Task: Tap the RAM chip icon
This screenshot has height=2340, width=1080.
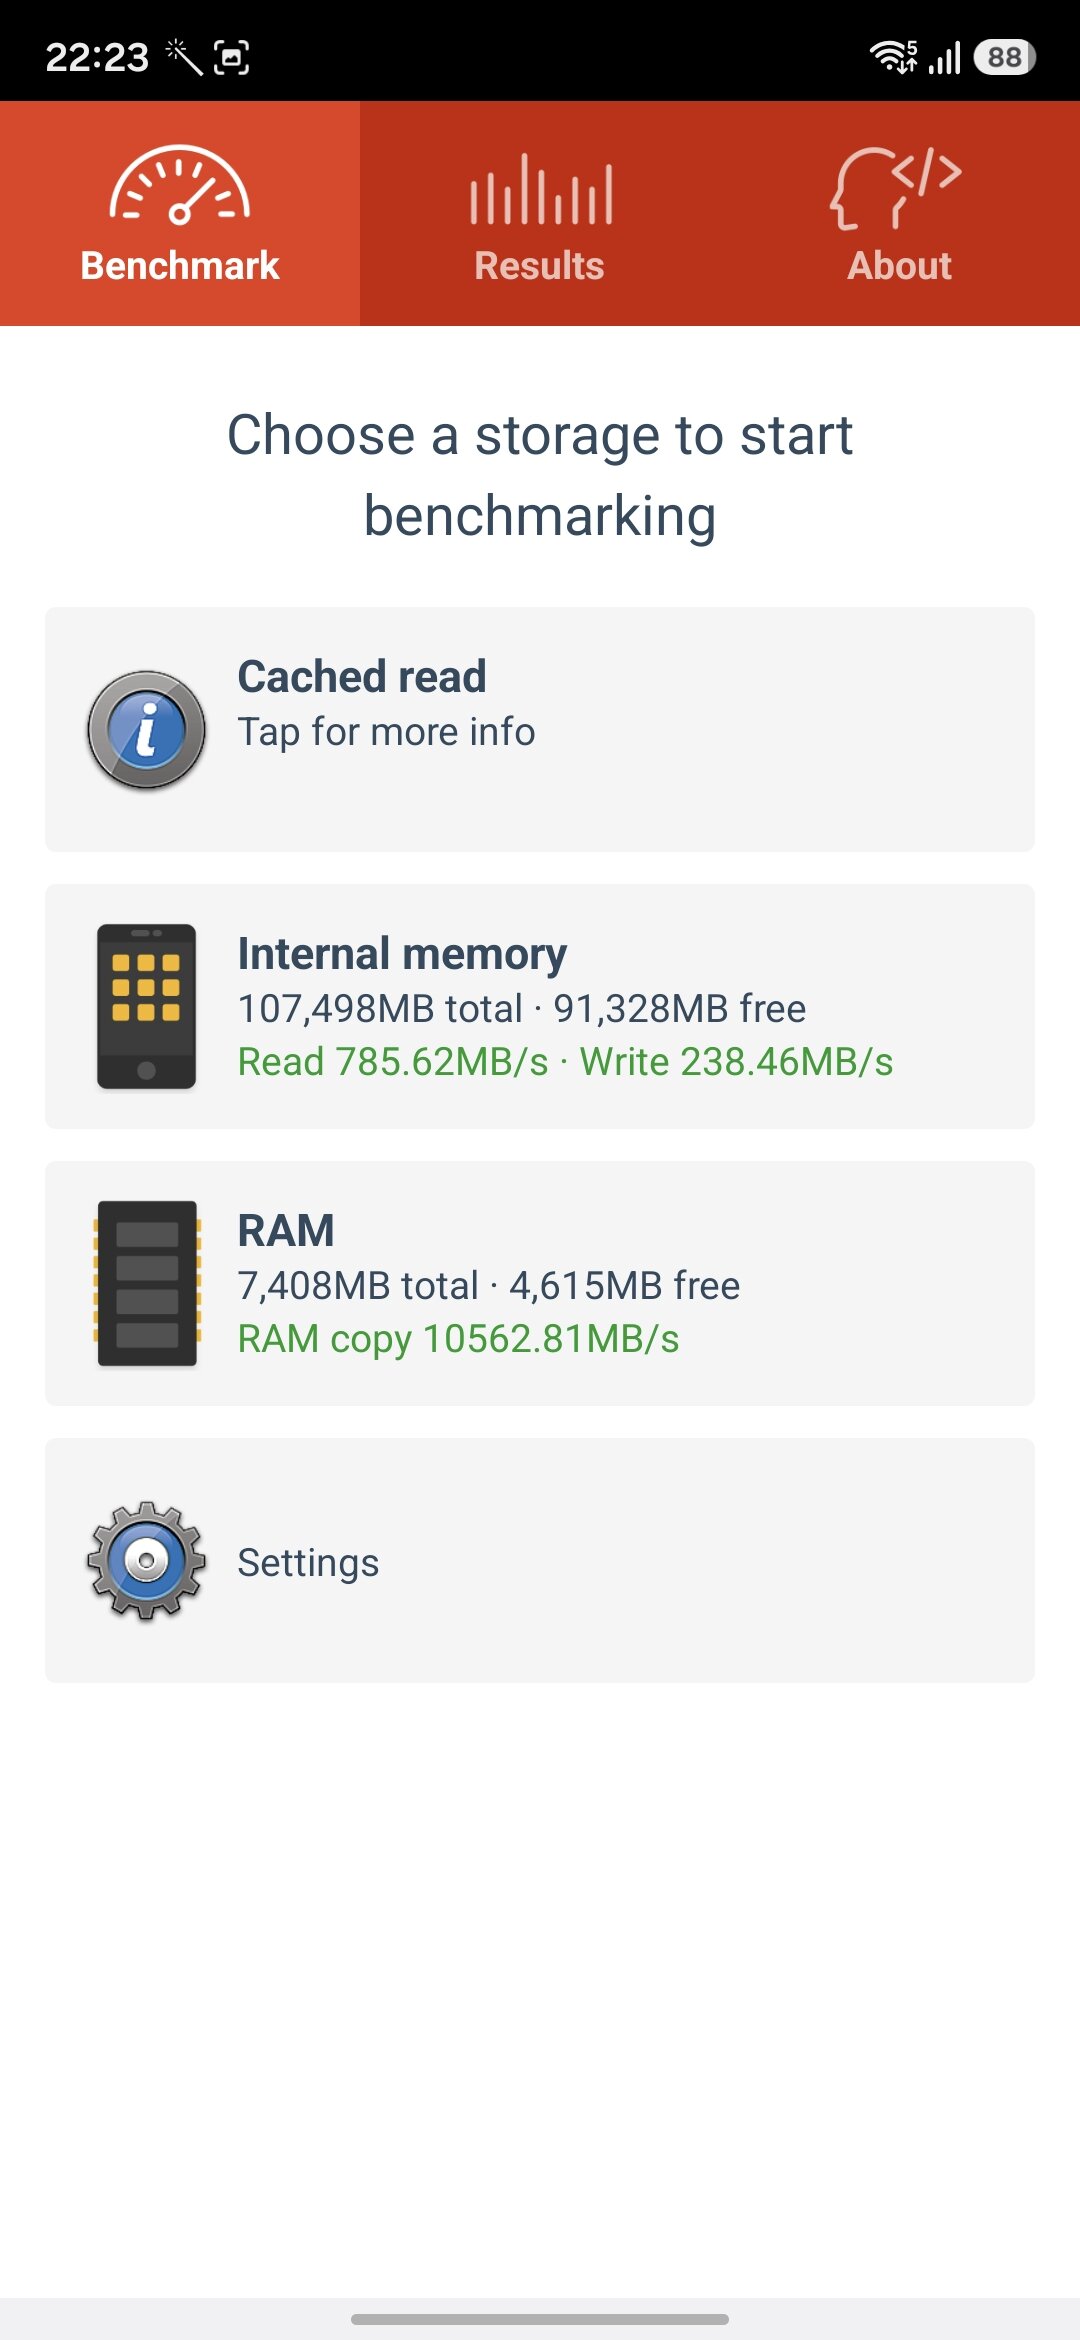Action: pos(147,1283)
